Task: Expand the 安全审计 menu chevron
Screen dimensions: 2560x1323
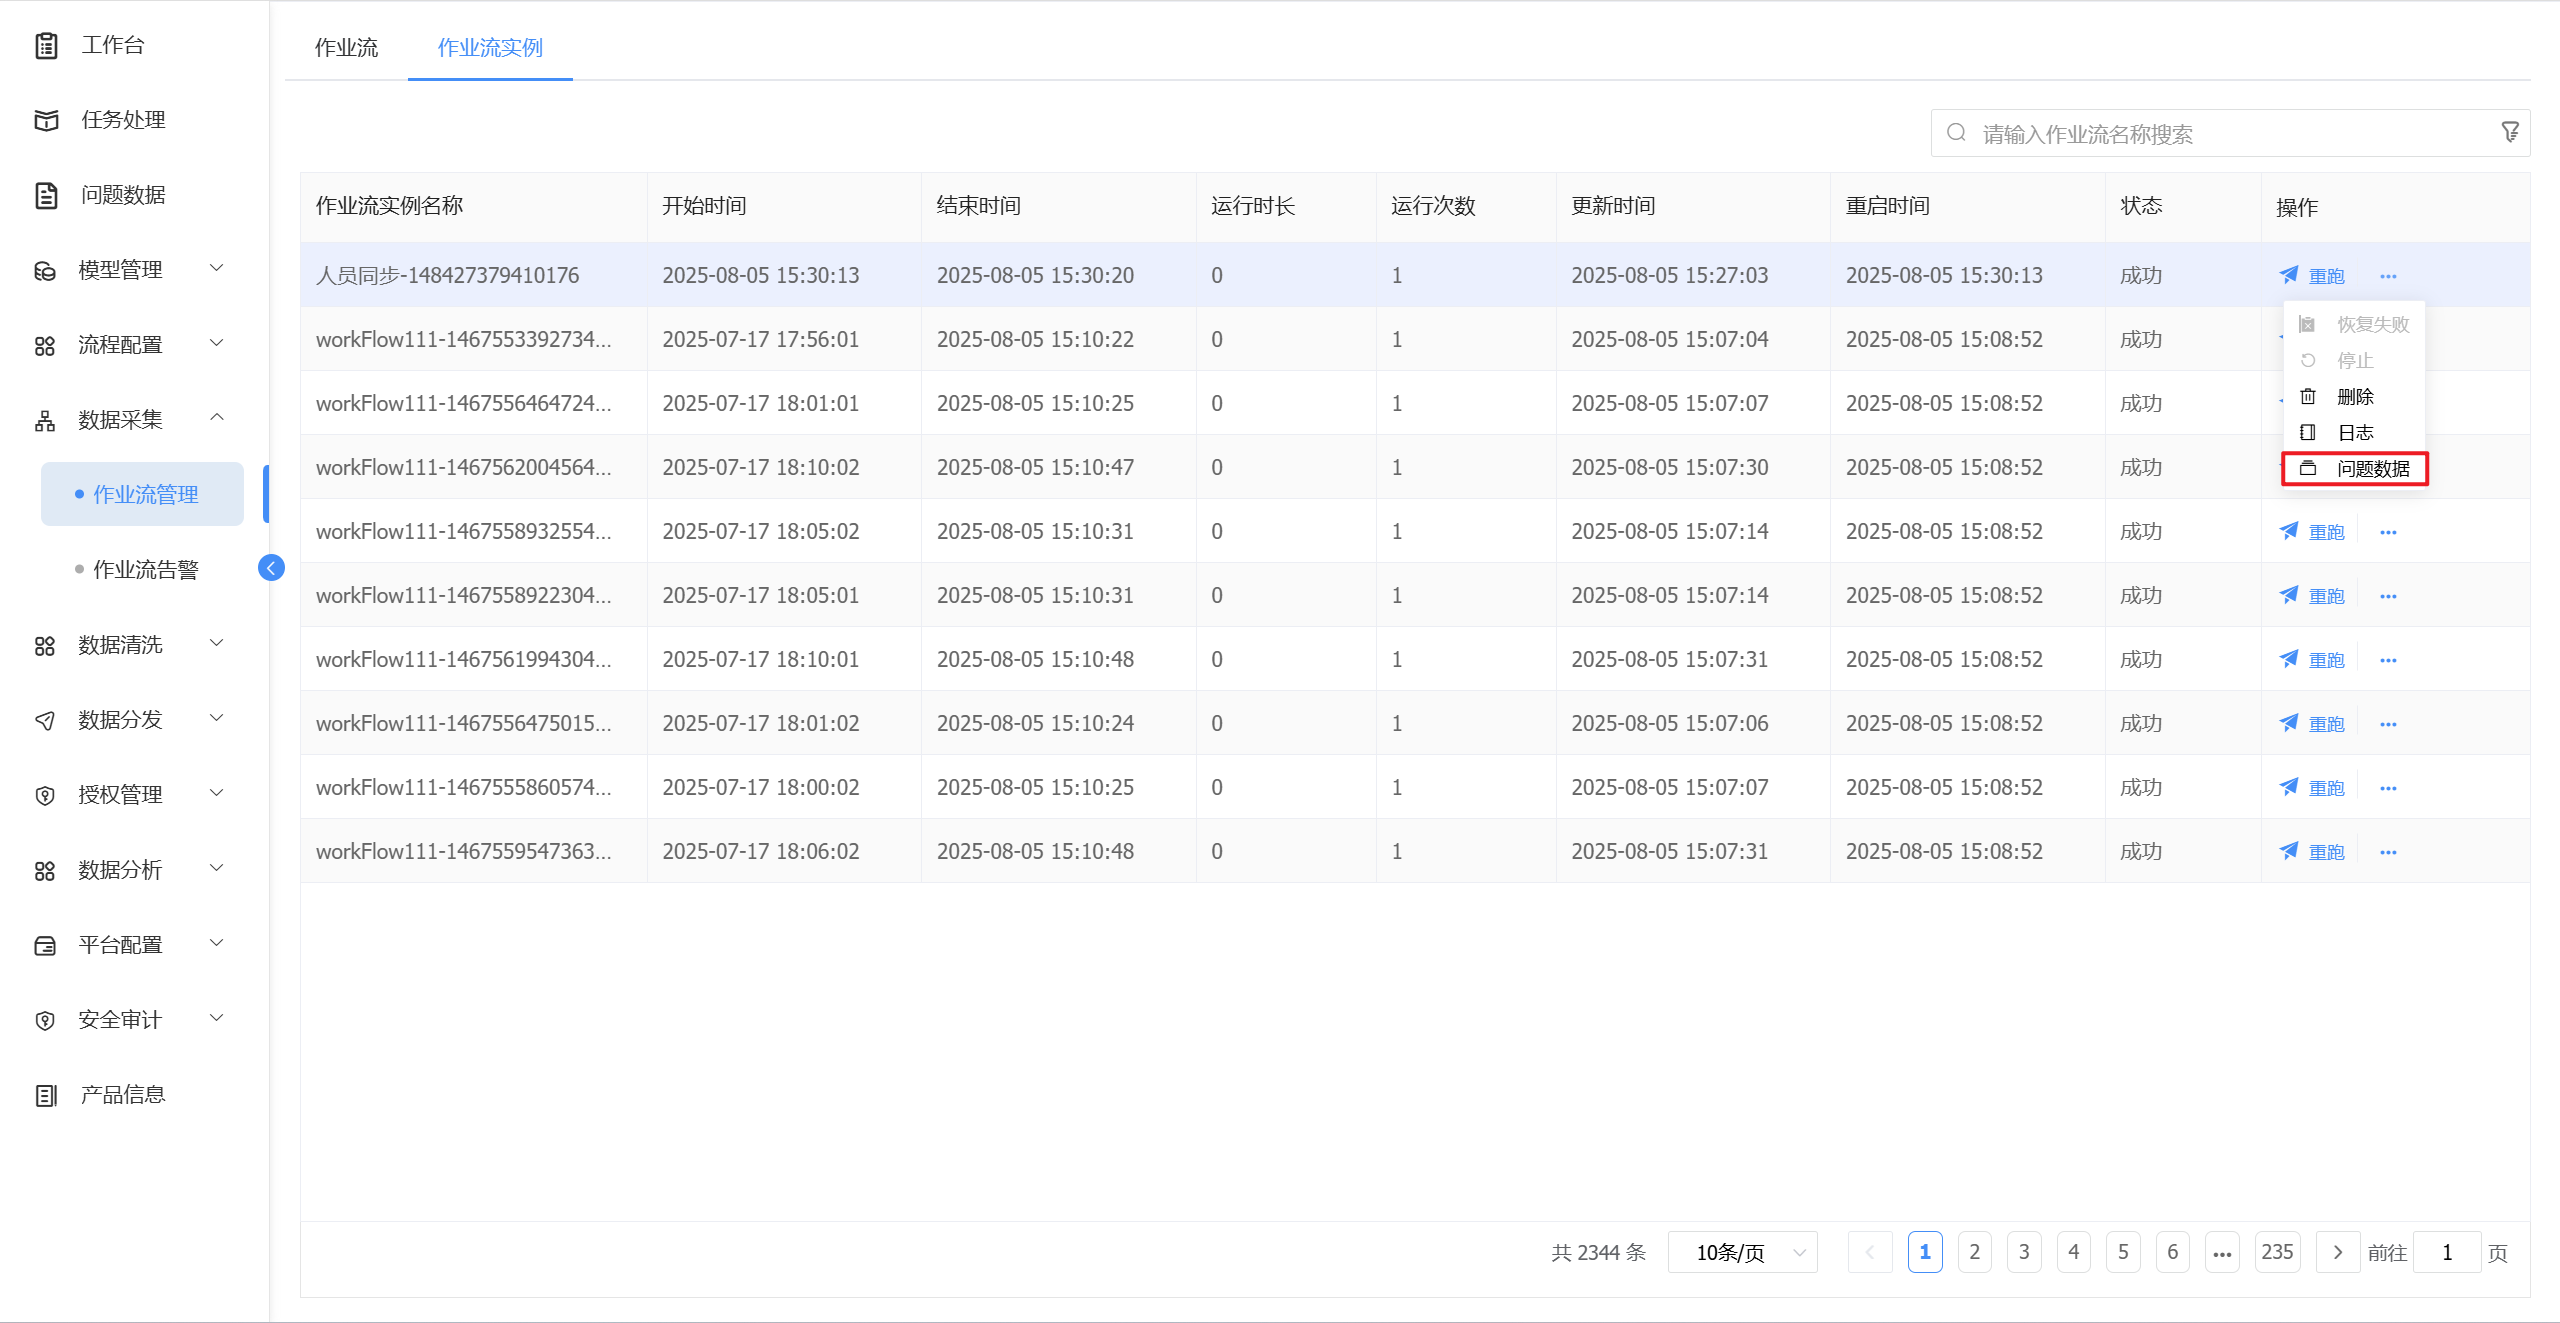Action: tap(216, 1018)
